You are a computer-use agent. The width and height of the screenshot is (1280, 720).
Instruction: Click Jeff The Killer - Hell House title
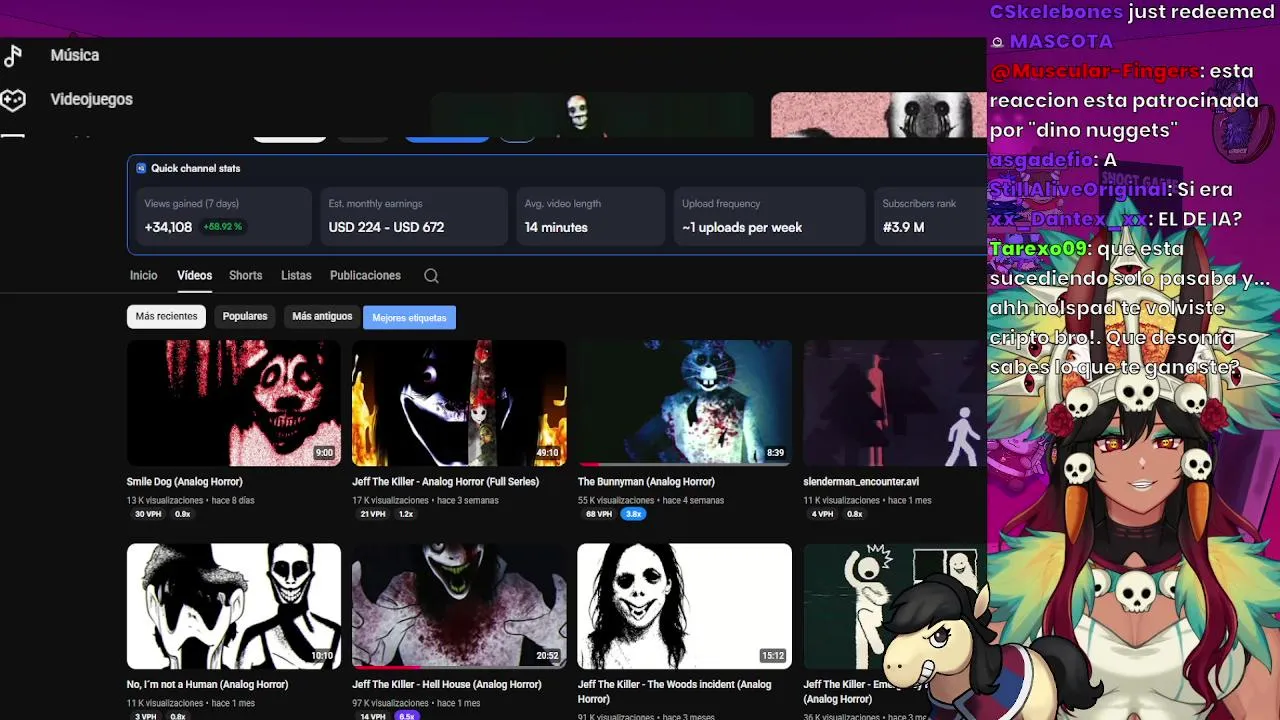pyautogui.click(x=447, y=685)
